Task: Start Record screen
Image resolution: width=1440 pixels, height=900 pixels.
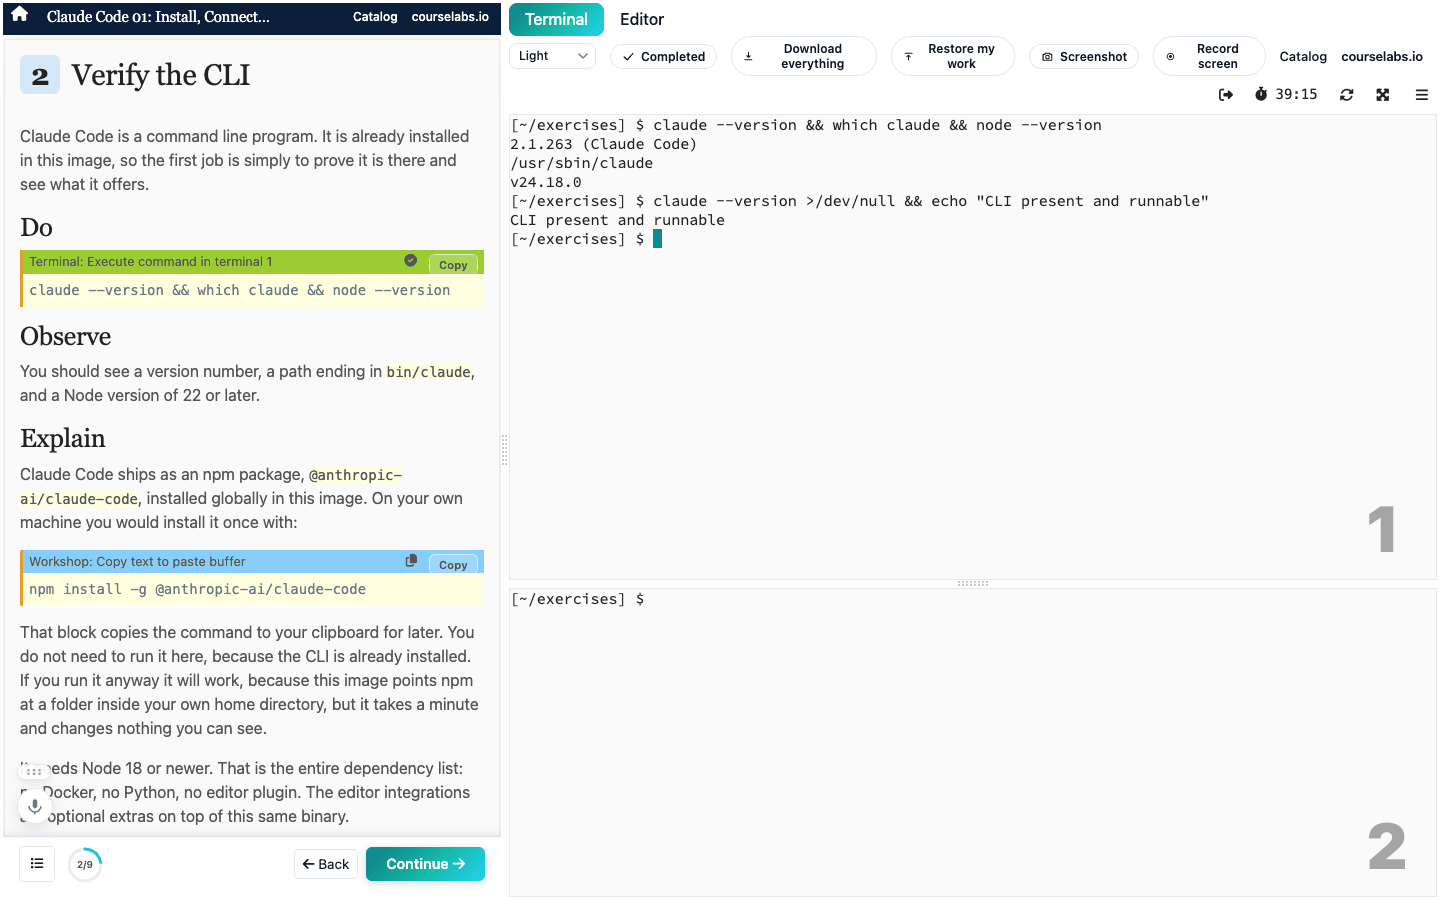Action: [x=1209, y=56]
